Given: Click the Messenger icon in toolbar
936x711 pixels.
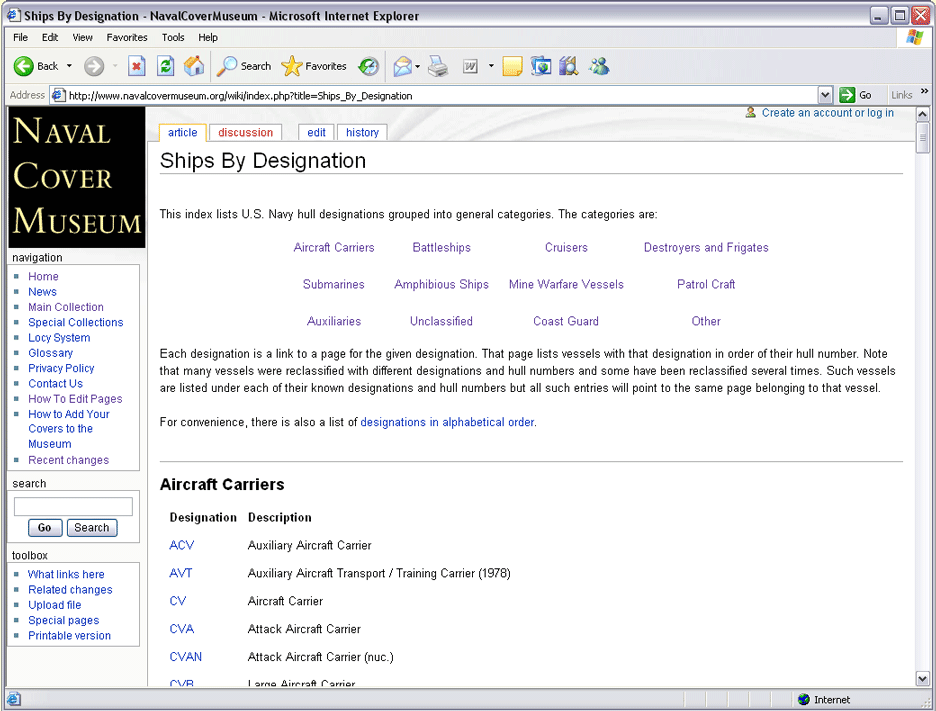Looking at the screenshot, I should pos(599,67).
